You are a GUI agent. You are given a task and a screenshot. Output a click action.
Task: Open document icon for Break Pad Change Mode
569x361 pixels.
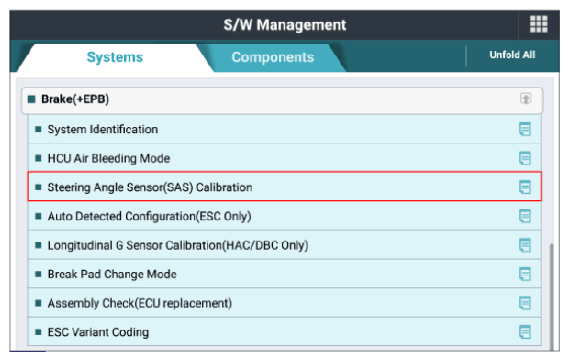pyautogui.click(x=525, y=274)
